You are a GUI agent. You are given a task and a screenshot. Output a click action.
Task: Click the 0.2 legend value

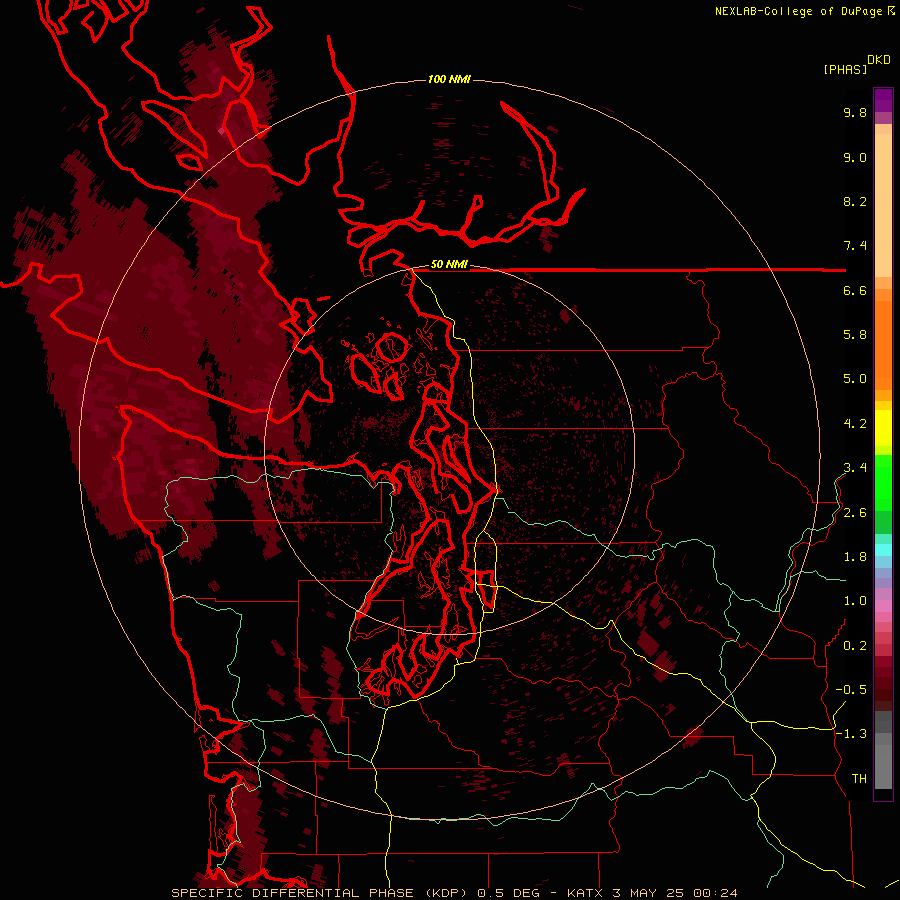coord(855,646)
